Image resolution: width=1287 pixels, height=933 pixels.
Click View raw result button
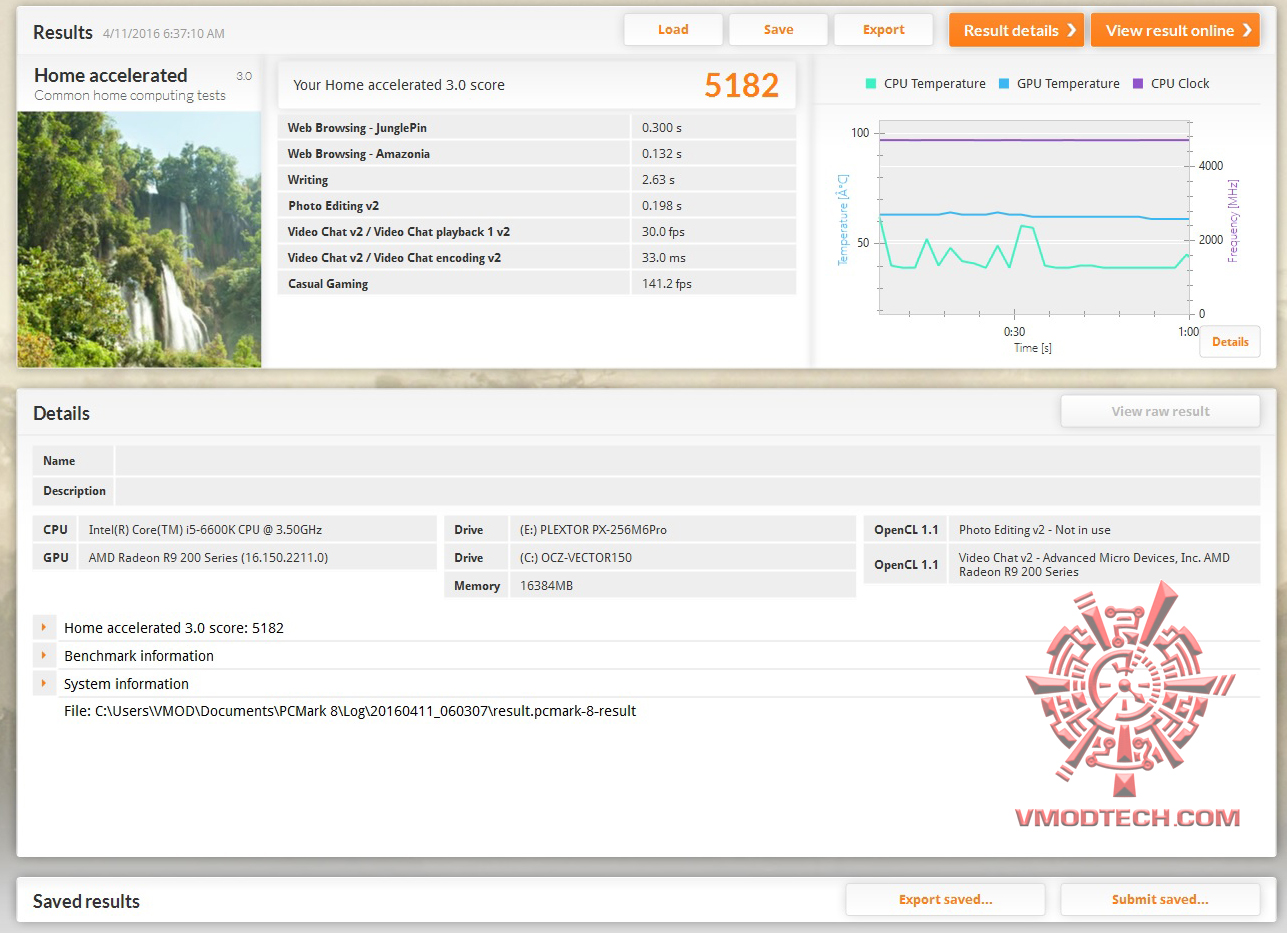point(1160,411)
